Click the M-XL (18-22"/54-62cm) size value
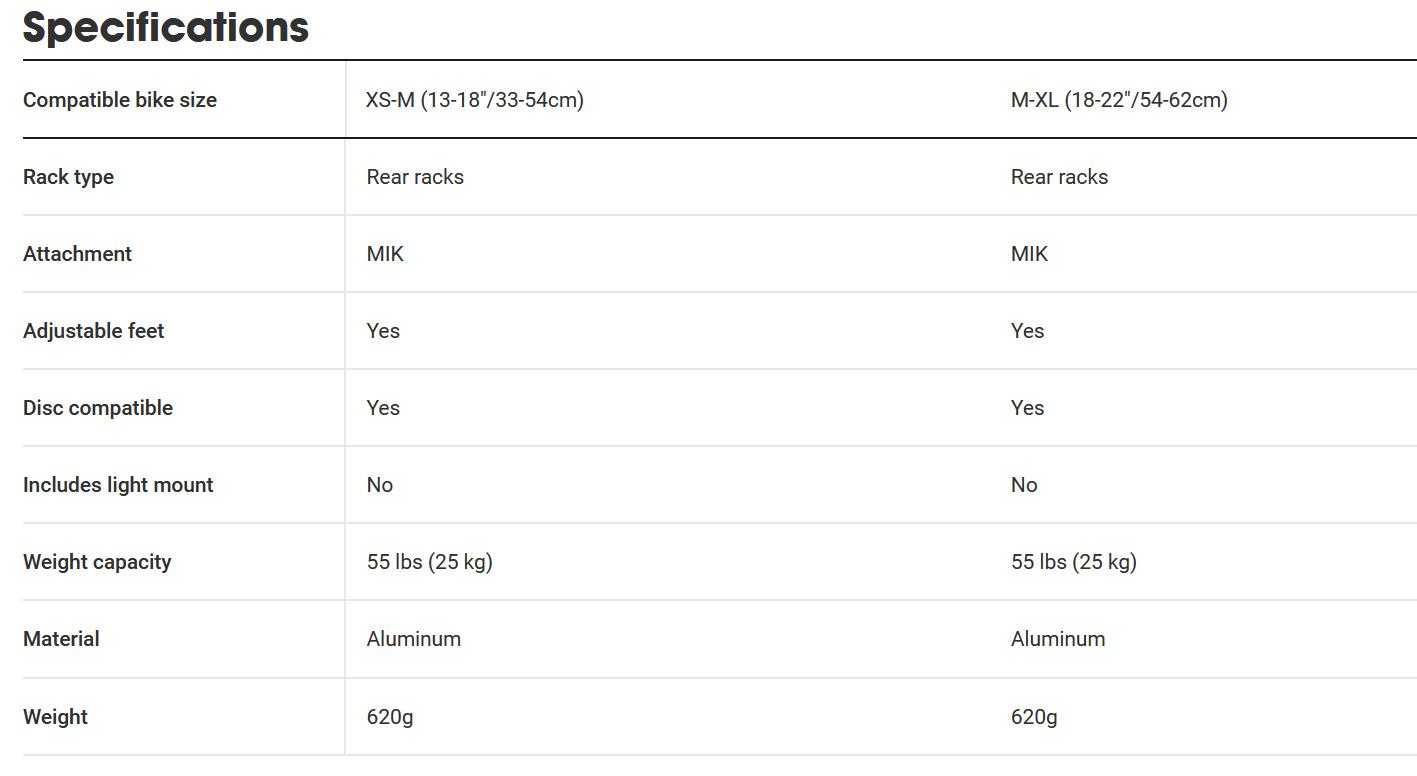The image size is (1417, 776). (1119, 100)
